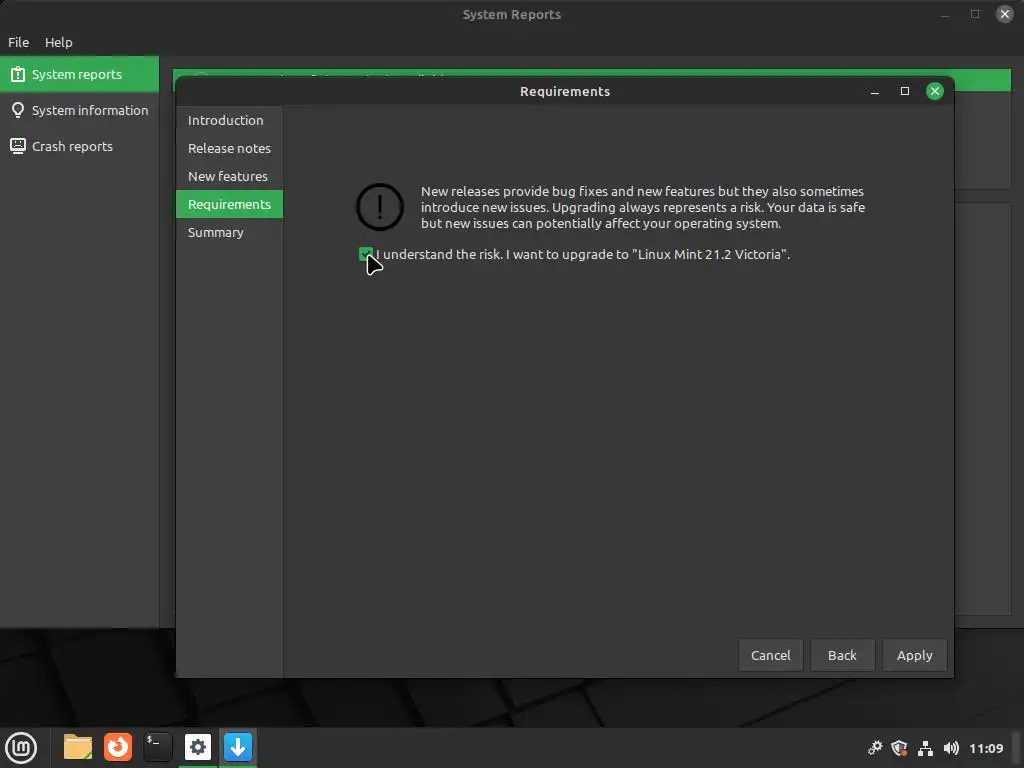Go to the Summary step
The image size is (1024, 768).
(229, 232)
